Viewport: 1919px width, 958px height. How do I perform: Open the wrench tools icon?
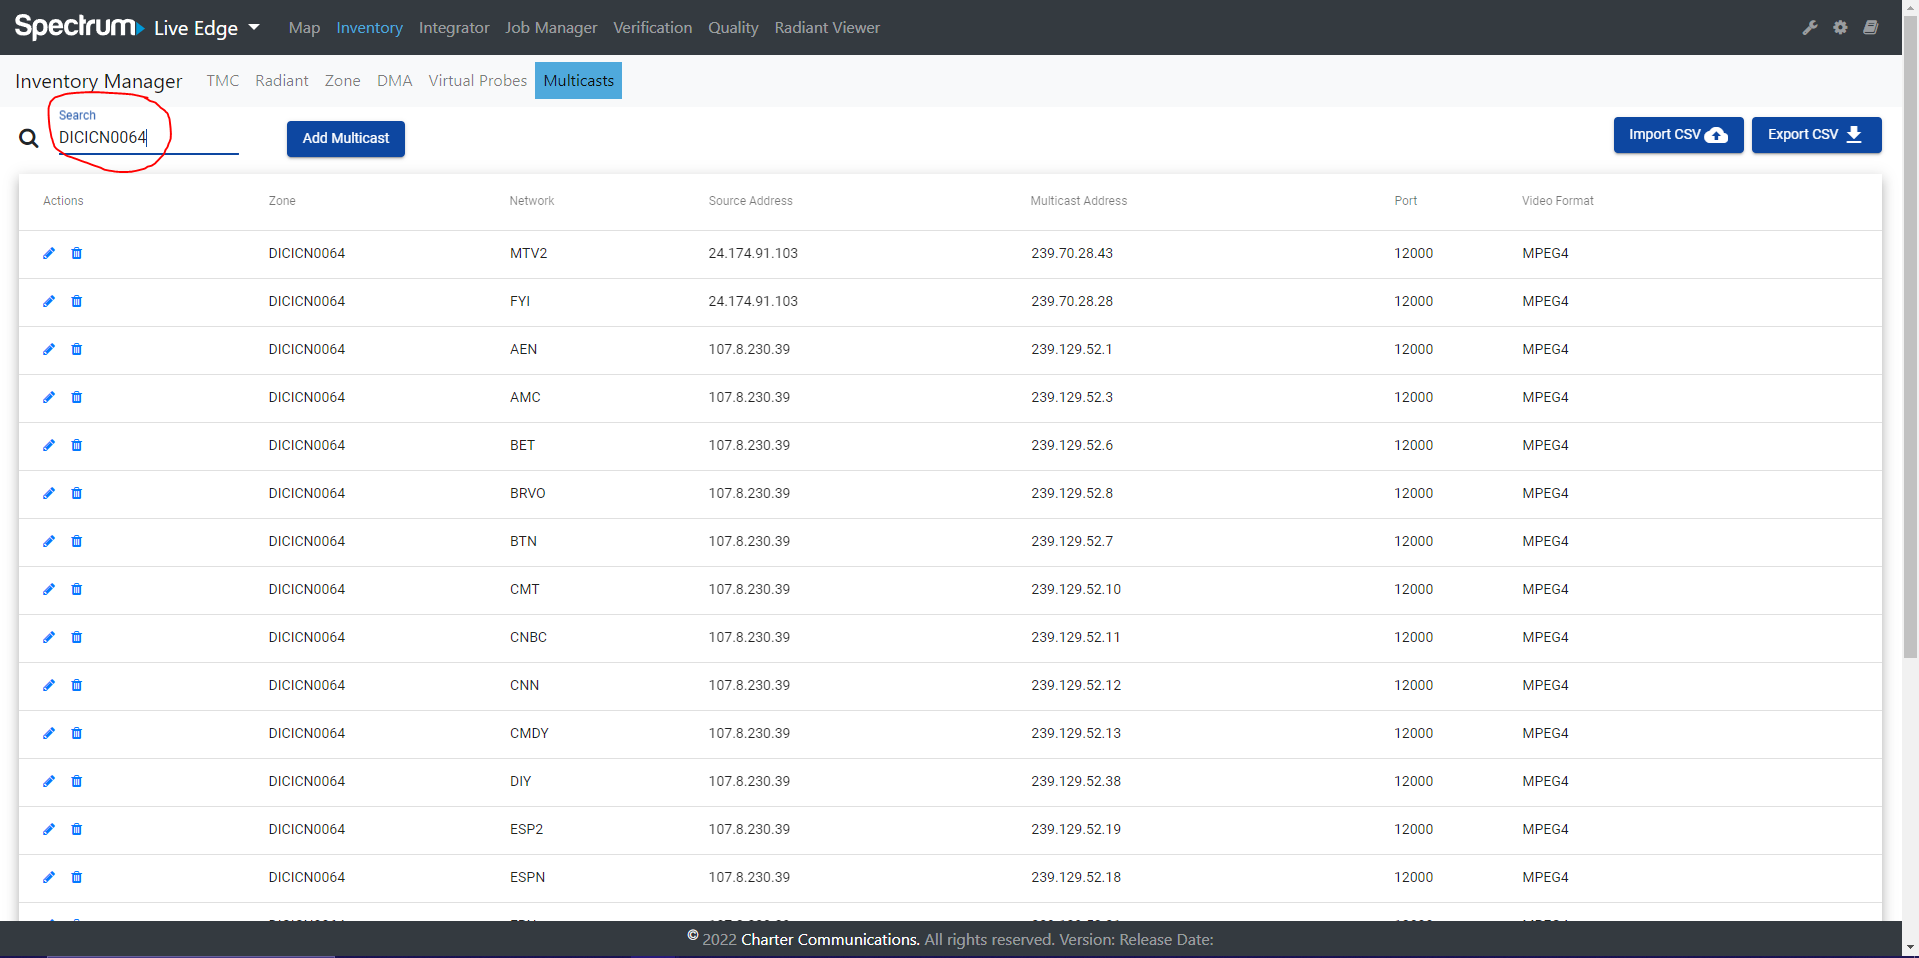1810,27
